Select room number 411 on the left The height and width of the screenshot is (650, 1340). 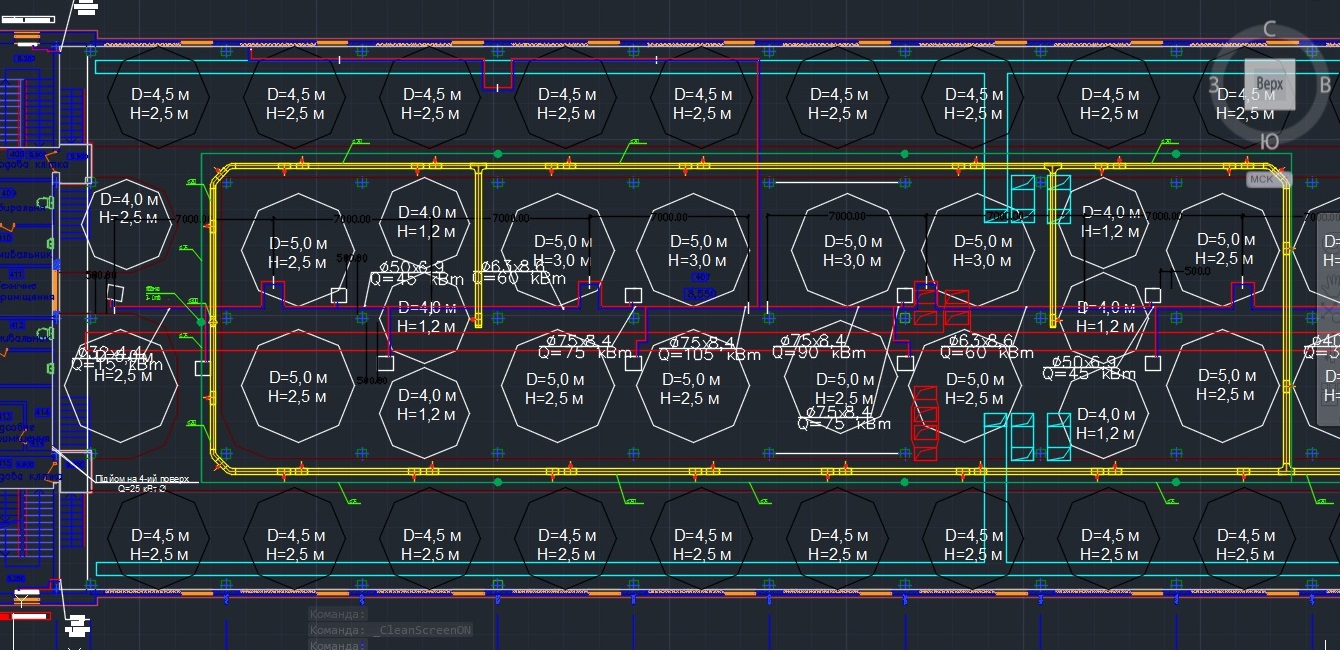(x=16, y=275)
